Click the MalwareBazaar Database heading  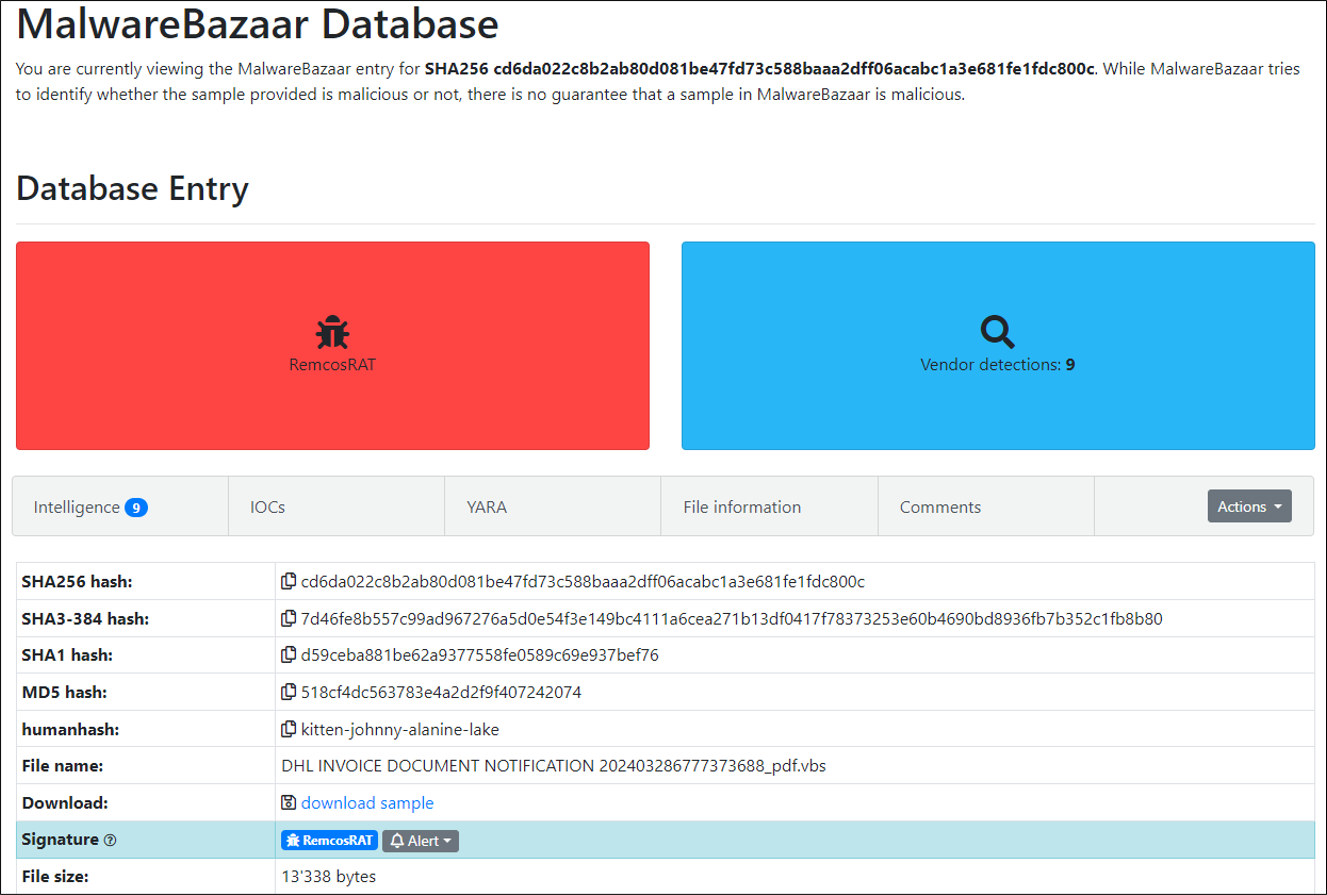(x=257, y=23)
